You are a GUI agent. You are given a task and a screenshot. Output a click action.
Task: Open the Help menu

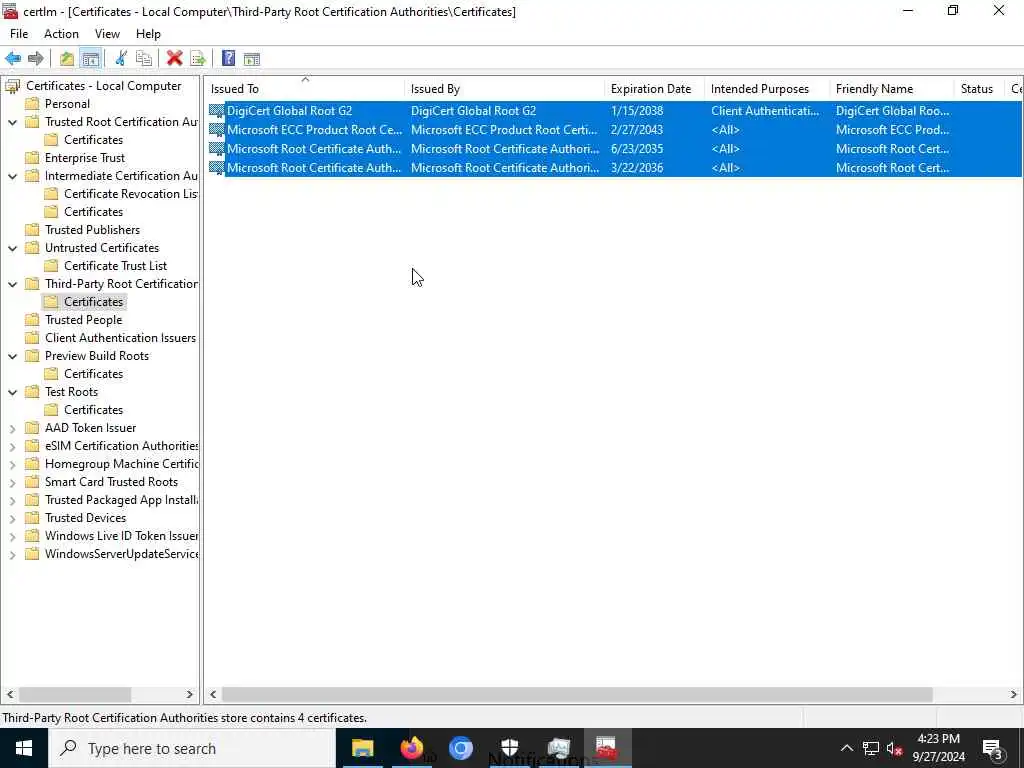tap(148, 34)
